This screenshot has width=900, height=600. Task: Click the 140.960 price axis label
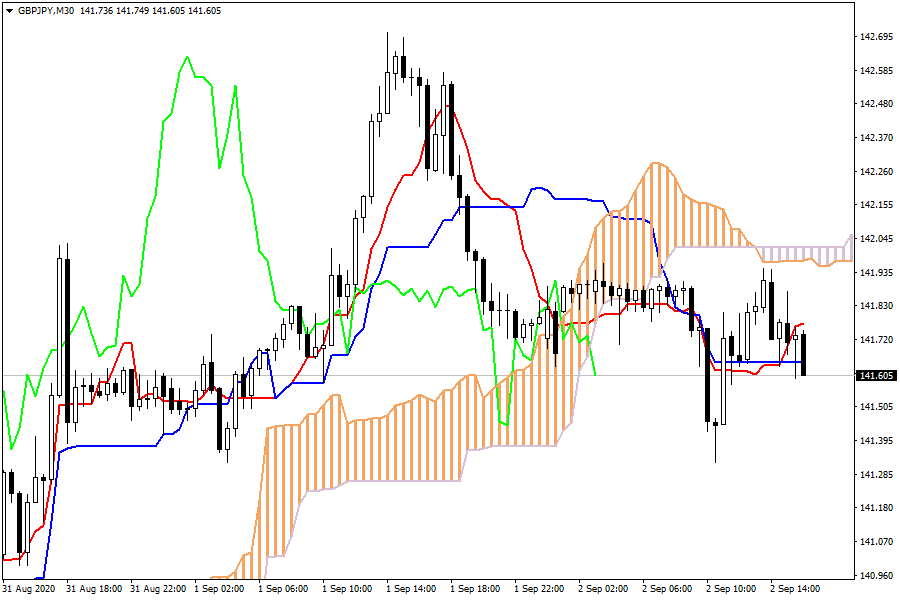[x=876, y=575]
